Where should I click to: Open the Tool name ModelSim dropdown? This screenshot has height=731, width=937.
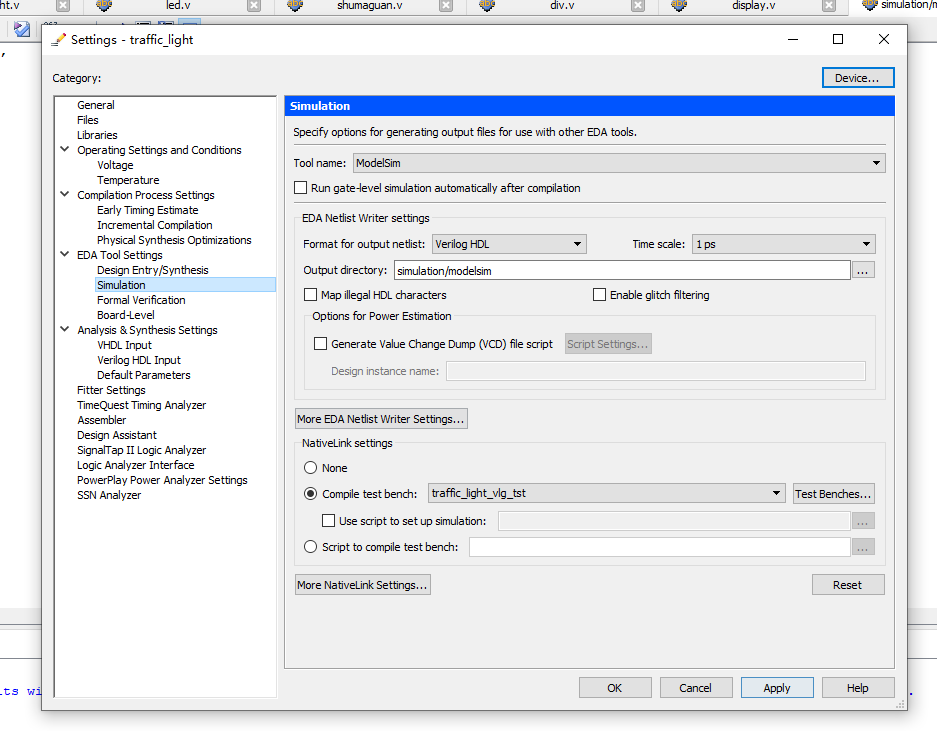pos(619,163)
